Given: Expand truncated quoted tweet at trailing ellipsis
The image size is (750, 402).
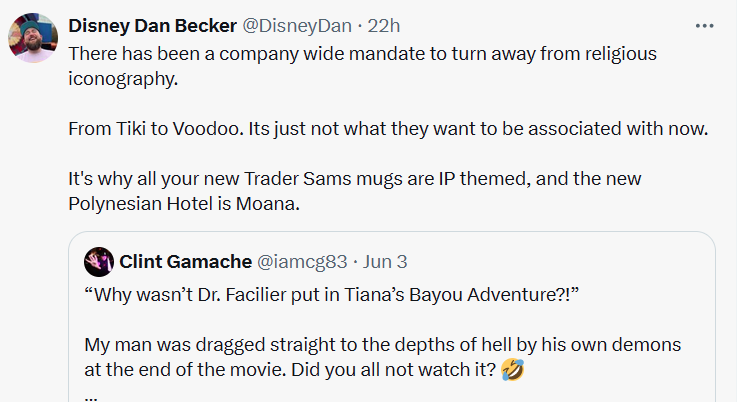Looking at the screenshot, I should click(x=91, y=396).
